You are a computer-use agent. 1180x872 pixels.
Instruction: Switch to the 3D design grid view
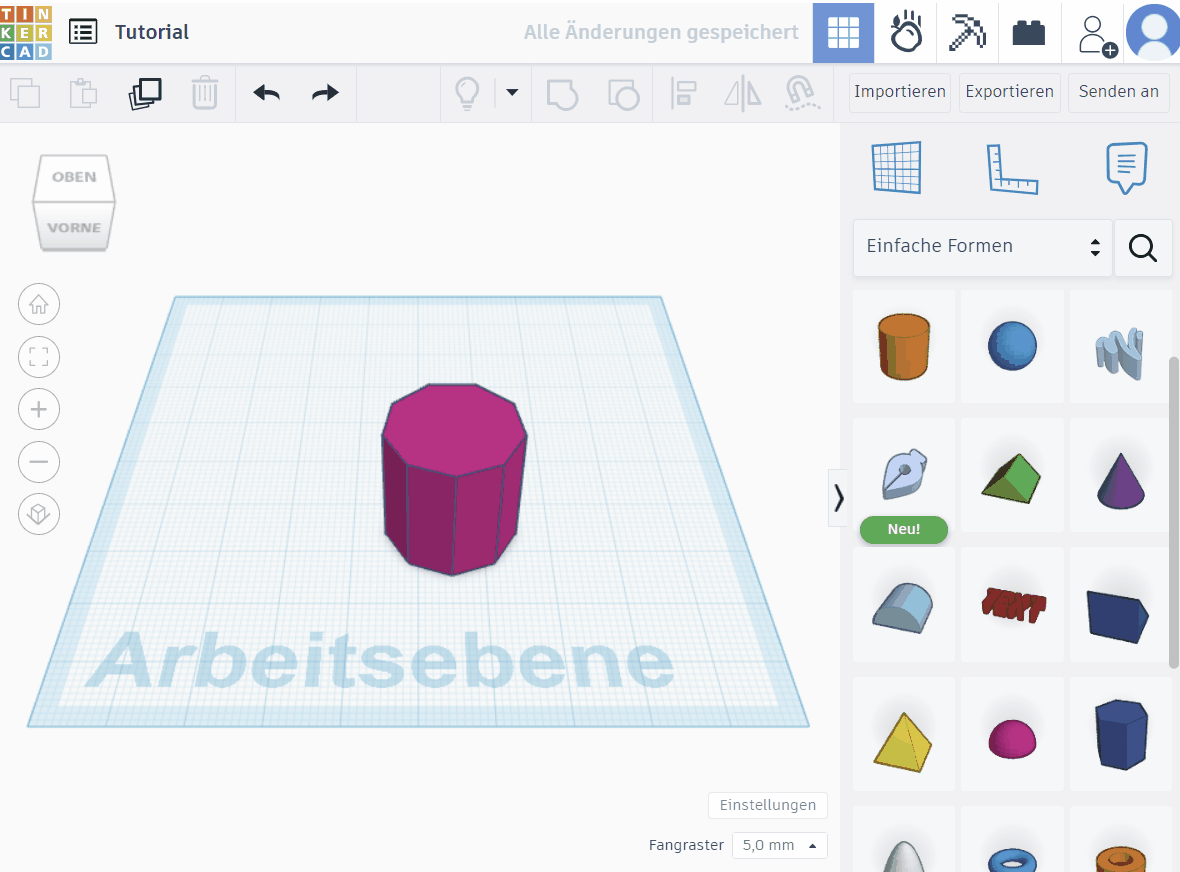843,32
